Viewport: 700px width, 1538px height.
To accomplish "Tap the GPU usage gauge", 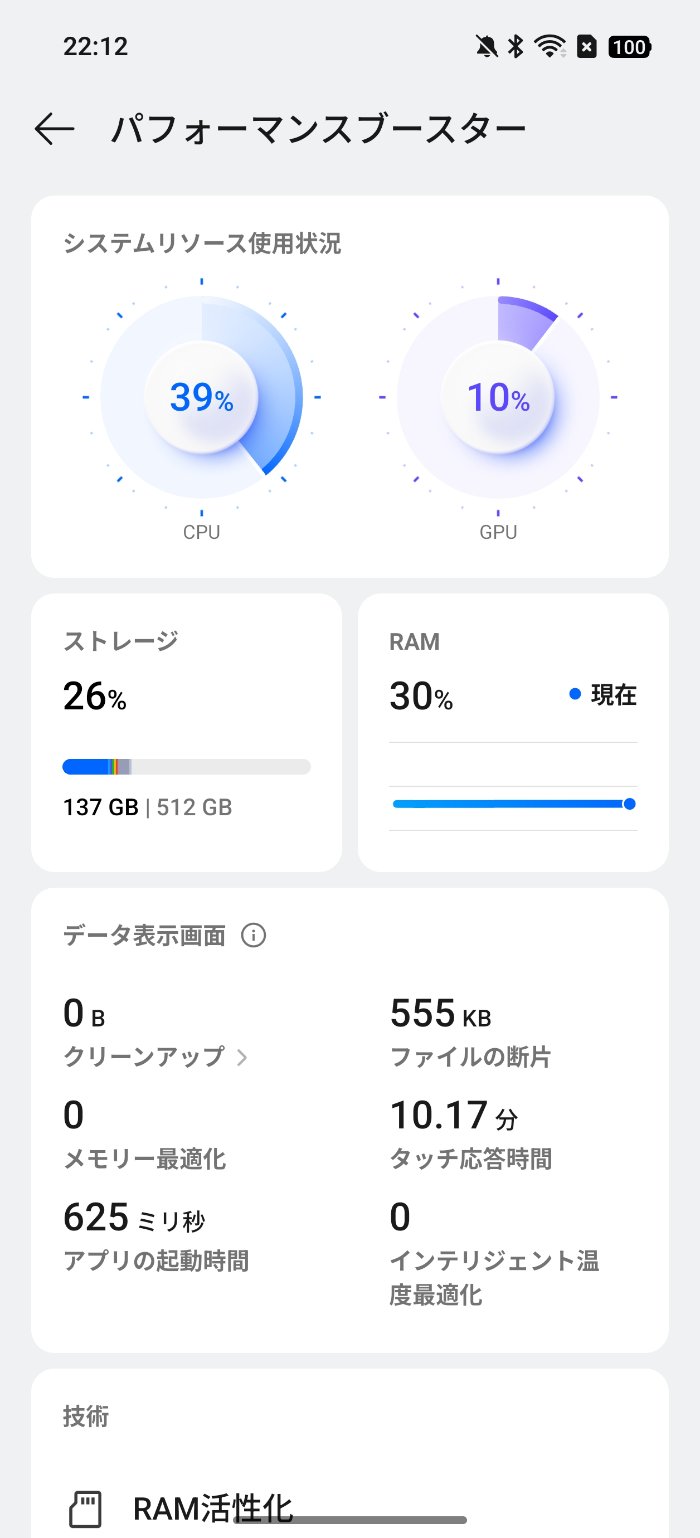I will [x=498, y=398].
